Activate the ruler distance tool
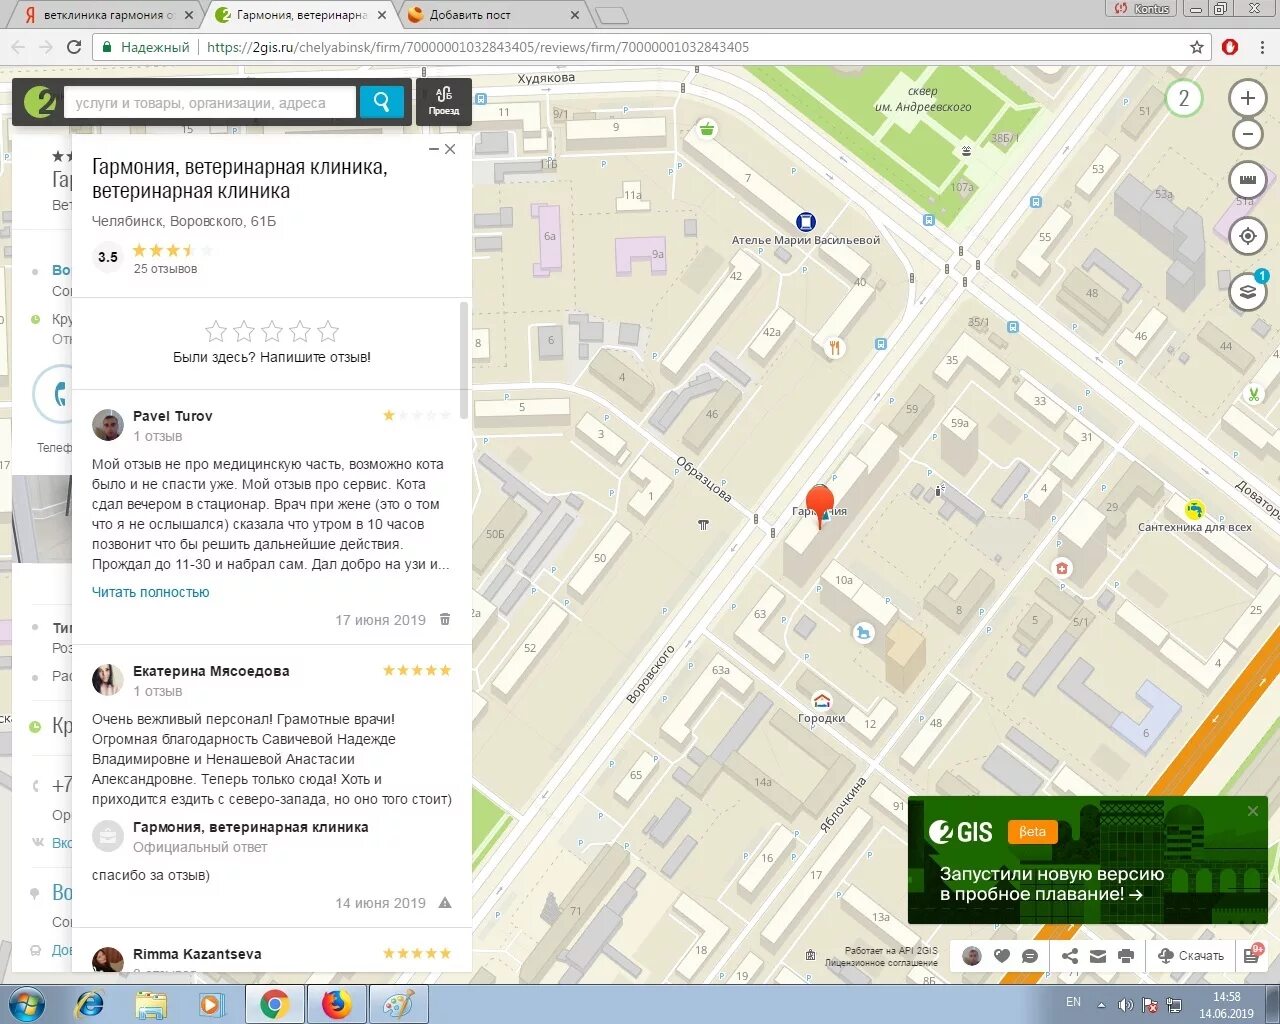This screenshot has height=1024, width=1280. 1247,180
